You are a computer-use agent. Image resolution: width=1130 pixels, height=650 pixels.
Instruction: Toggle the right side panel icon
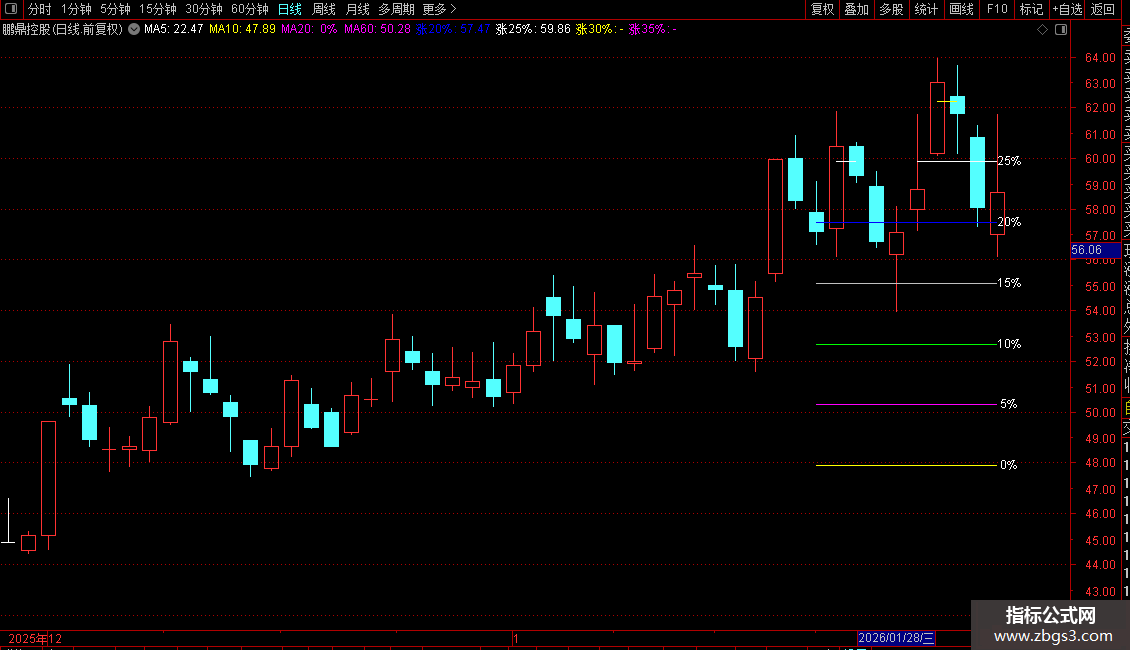click(x=1061, y=30)
